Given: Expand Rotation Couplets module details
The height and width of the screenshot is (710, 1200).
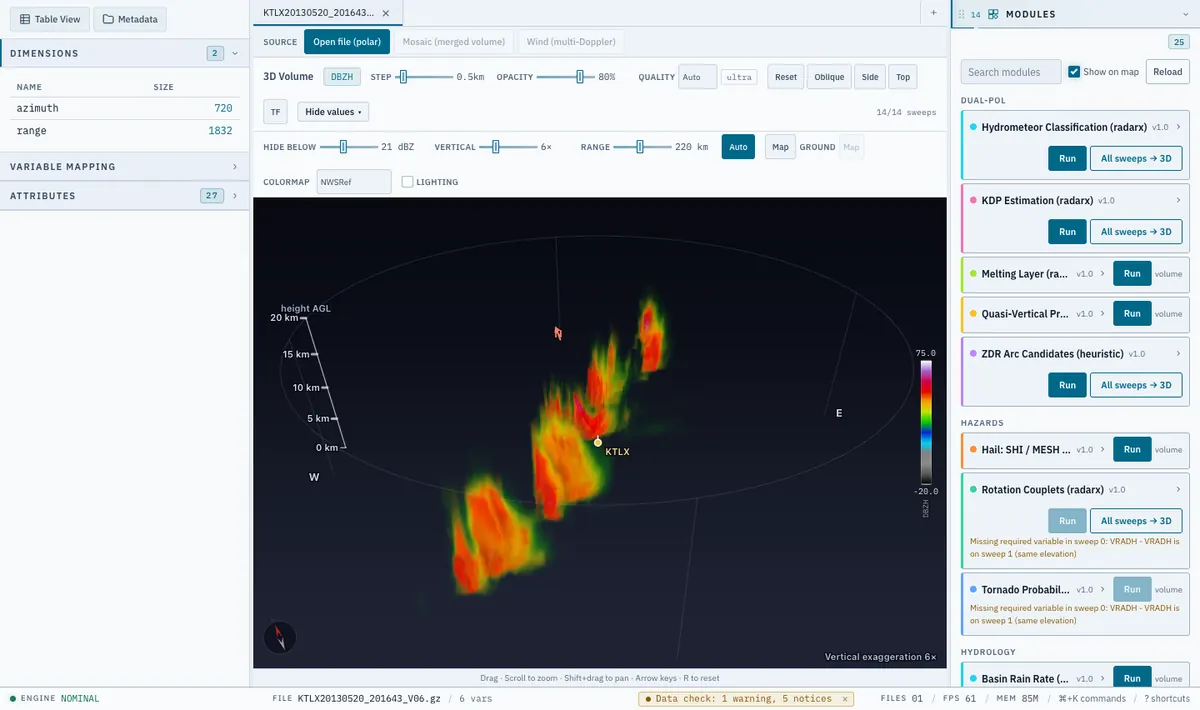Looking at the screenshot, I should click(1179, 490).
